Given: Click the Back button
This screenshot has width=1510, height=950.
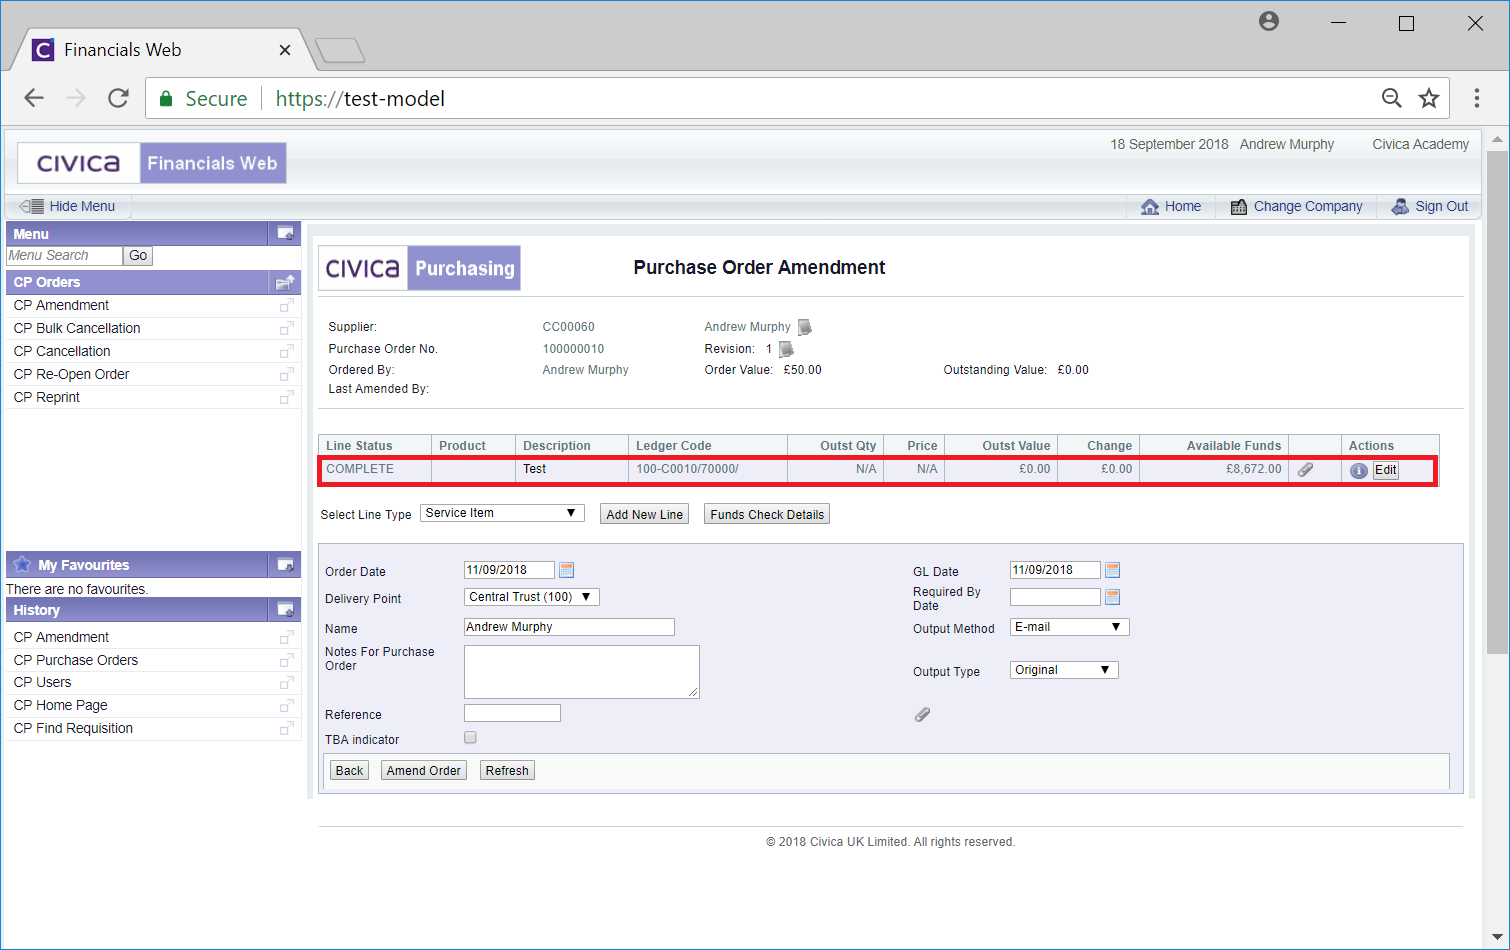Looking at the screenshot, I should pyautogui.click(x=349, y=770).
